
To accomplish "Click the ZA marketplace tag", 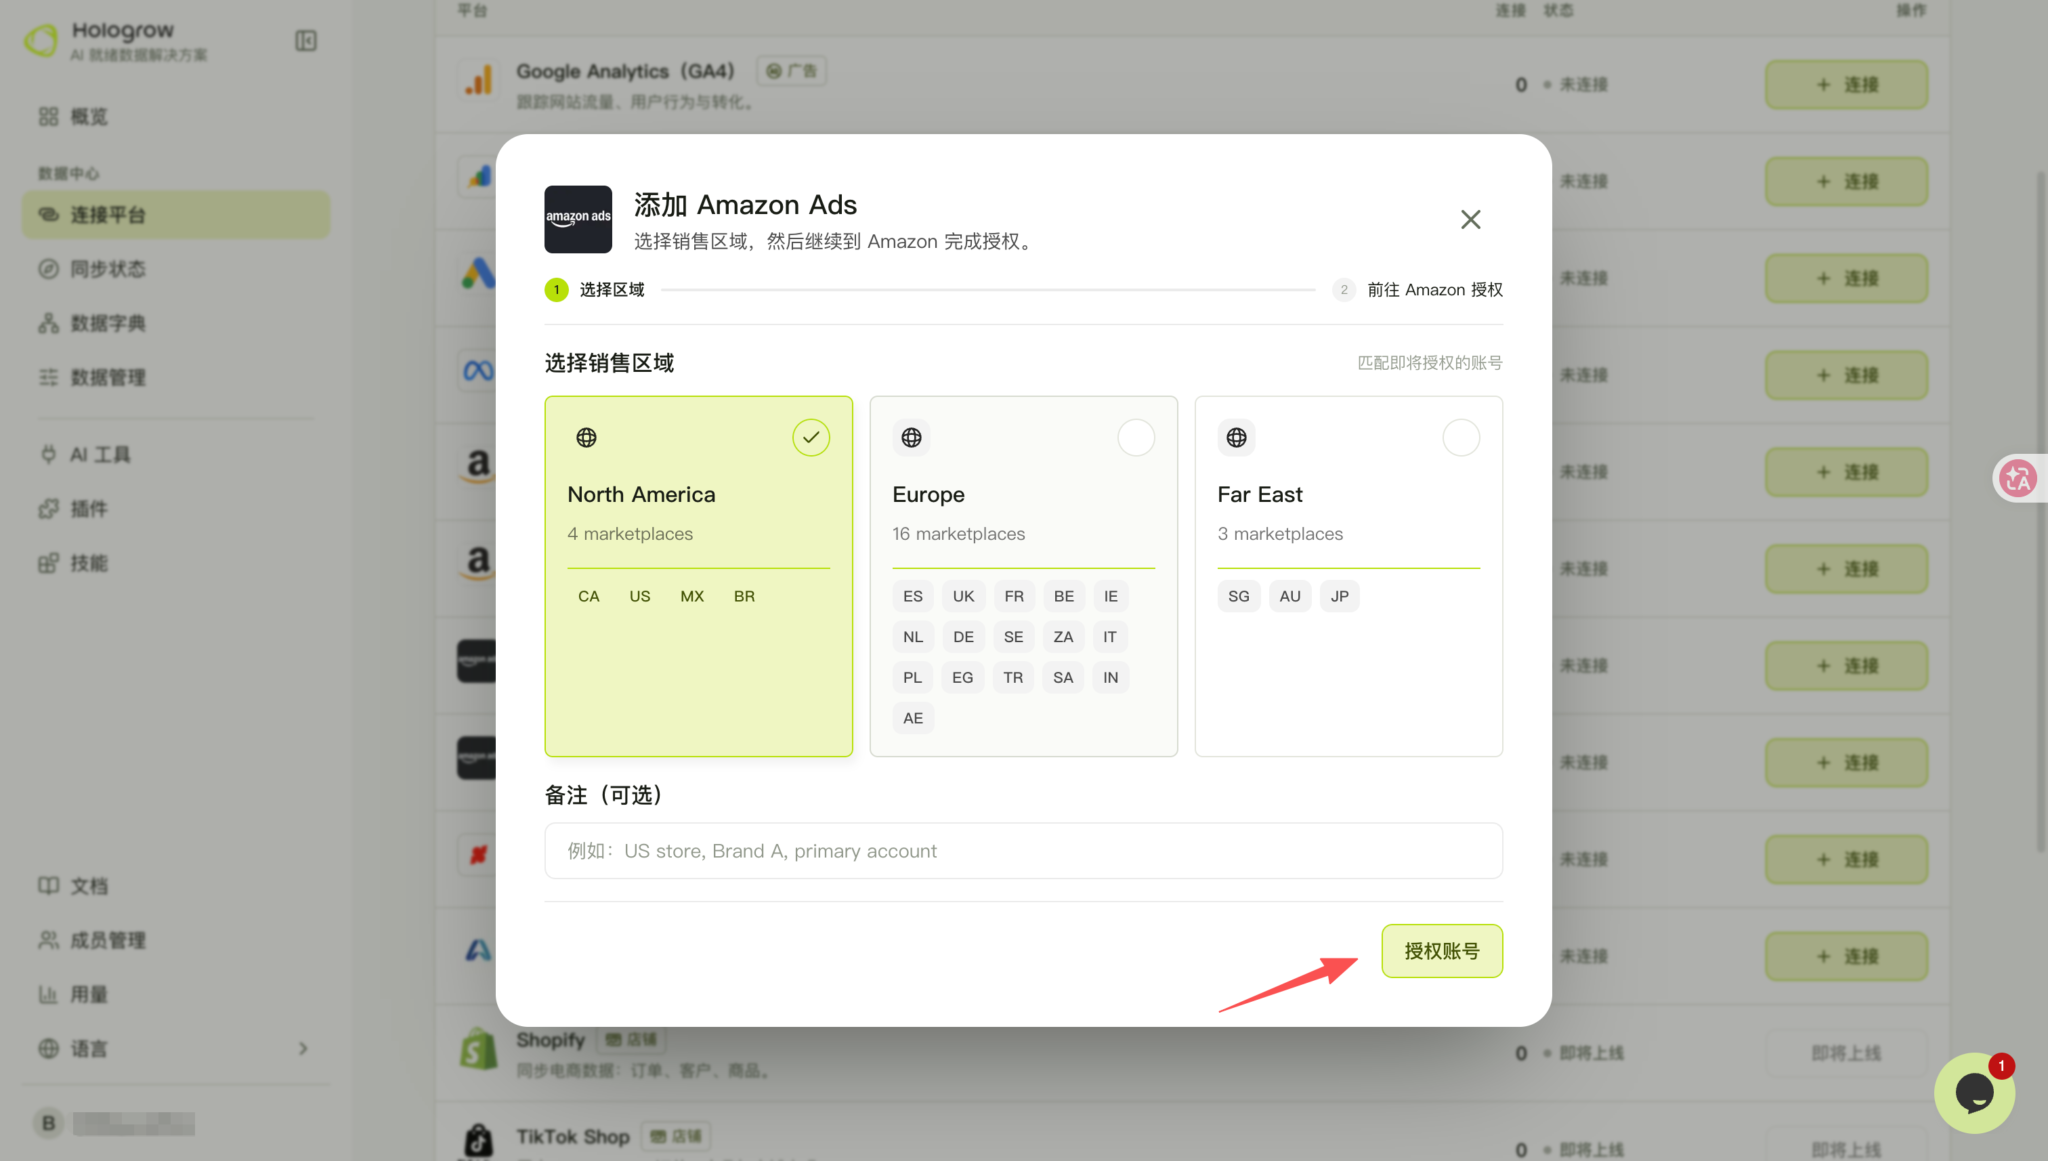I will pyautogui.click(x=1063, y=637).
